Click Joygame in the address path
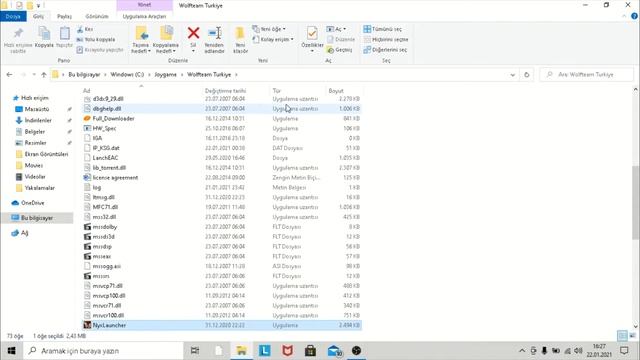The height and width of the screenshot is (360, 640). (x=166, y=75)
